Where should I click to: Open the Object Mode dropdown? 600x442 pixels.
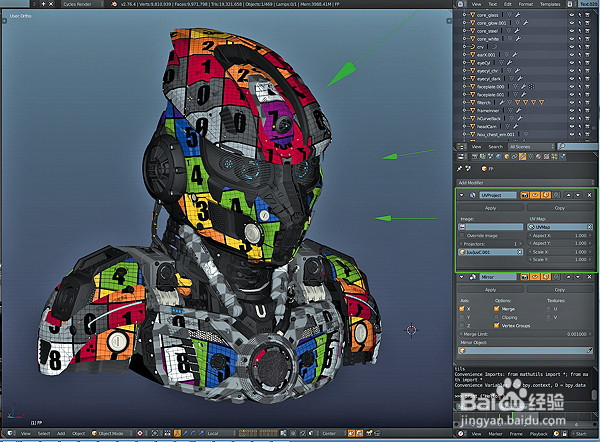pyautogui.click(x=111, y=433)
